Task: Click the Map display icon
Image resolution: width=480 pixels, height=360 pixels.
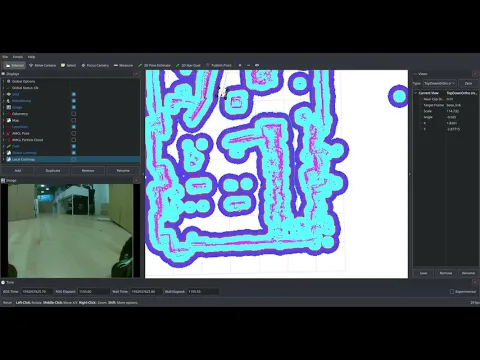Action: click(x=9, y=120)
